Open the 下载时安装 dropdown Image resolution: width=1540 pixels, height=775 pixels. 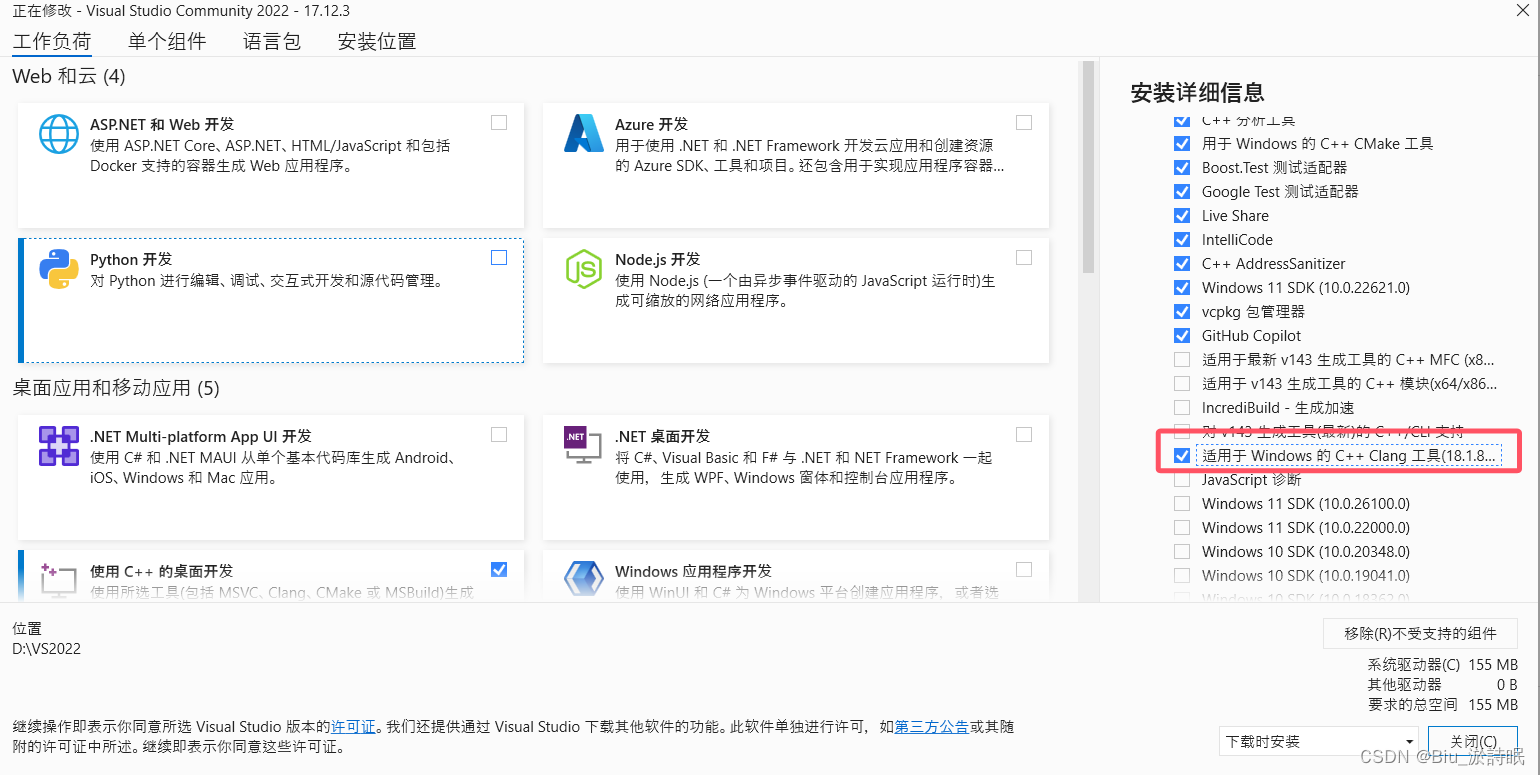tap(1319, 742)
